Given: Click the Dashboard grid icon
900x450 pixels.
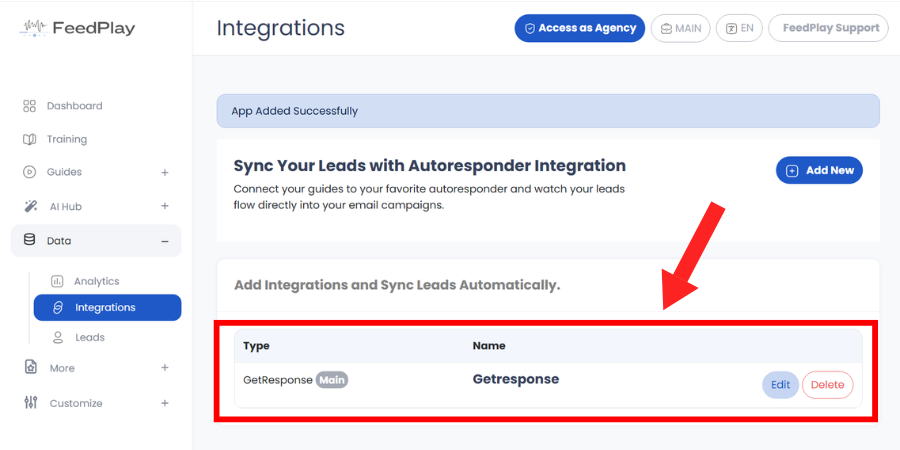Looking at the screenshot, I should point(29,106).
